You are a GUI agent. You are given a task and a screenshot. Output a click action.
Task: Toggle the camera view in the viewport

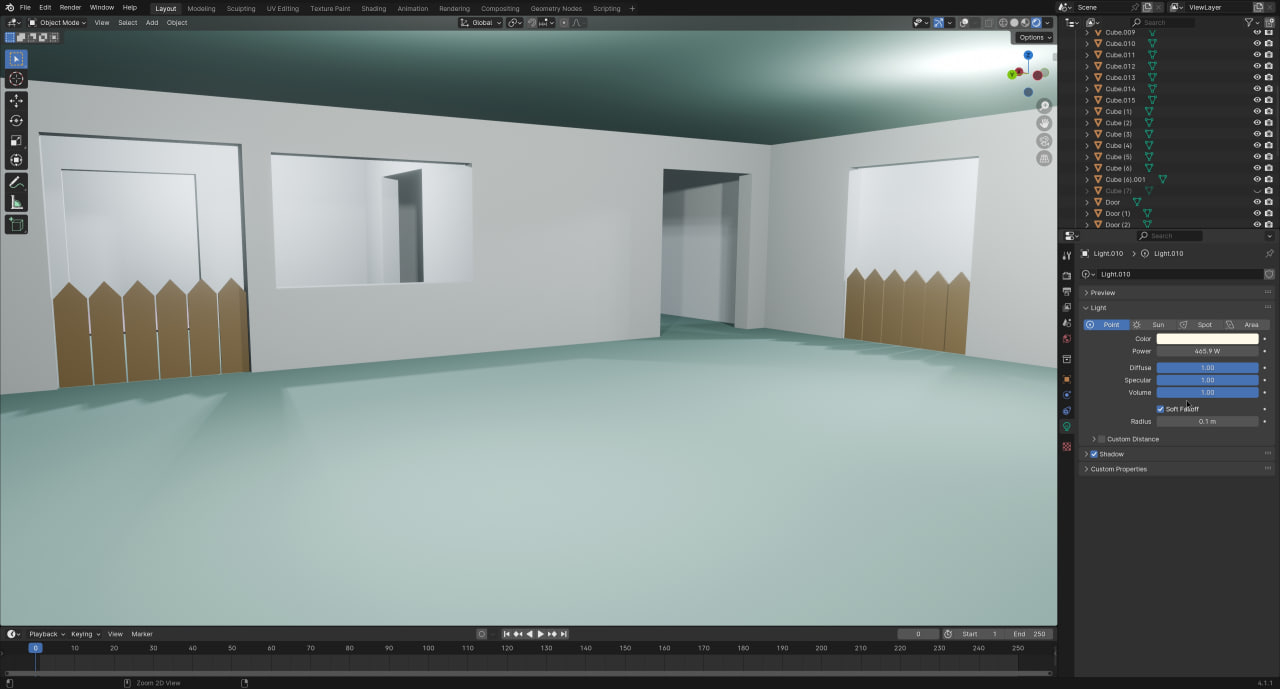click(x=1044, y=141)
